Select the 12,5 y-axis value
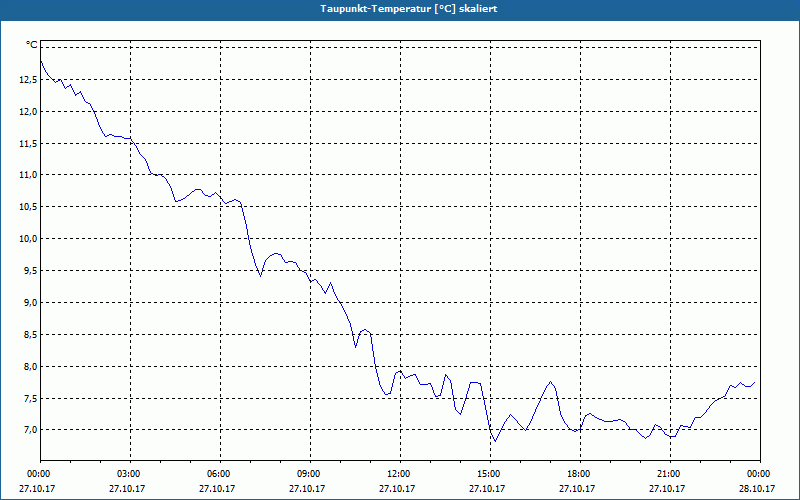 (x=28, y=80)
